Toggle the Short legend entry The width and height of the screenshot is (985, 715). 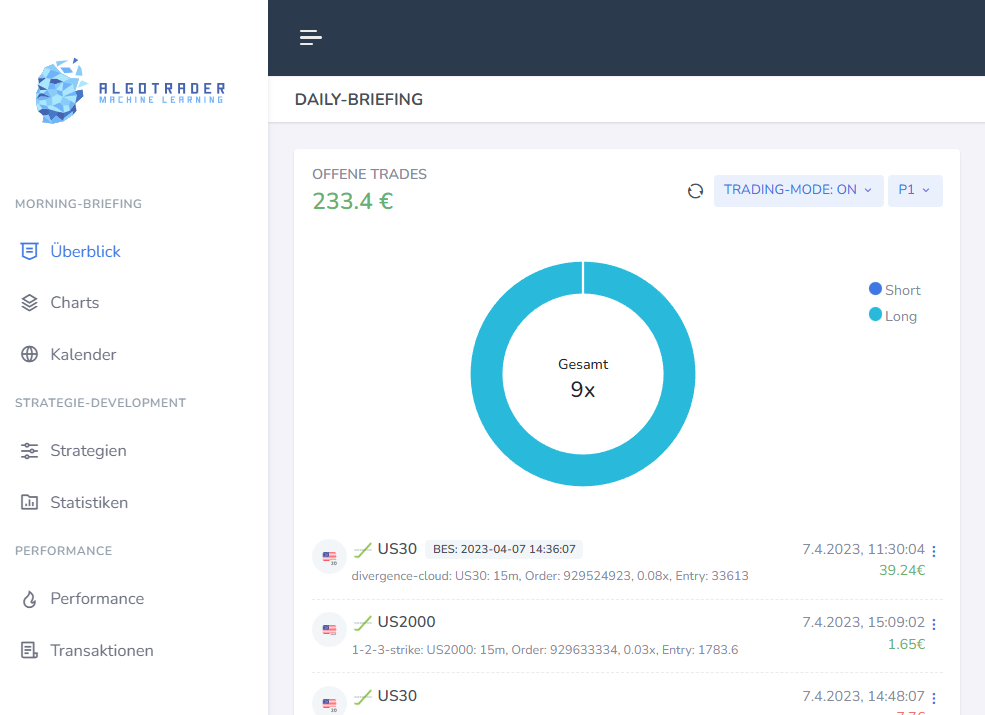[895, 290]
